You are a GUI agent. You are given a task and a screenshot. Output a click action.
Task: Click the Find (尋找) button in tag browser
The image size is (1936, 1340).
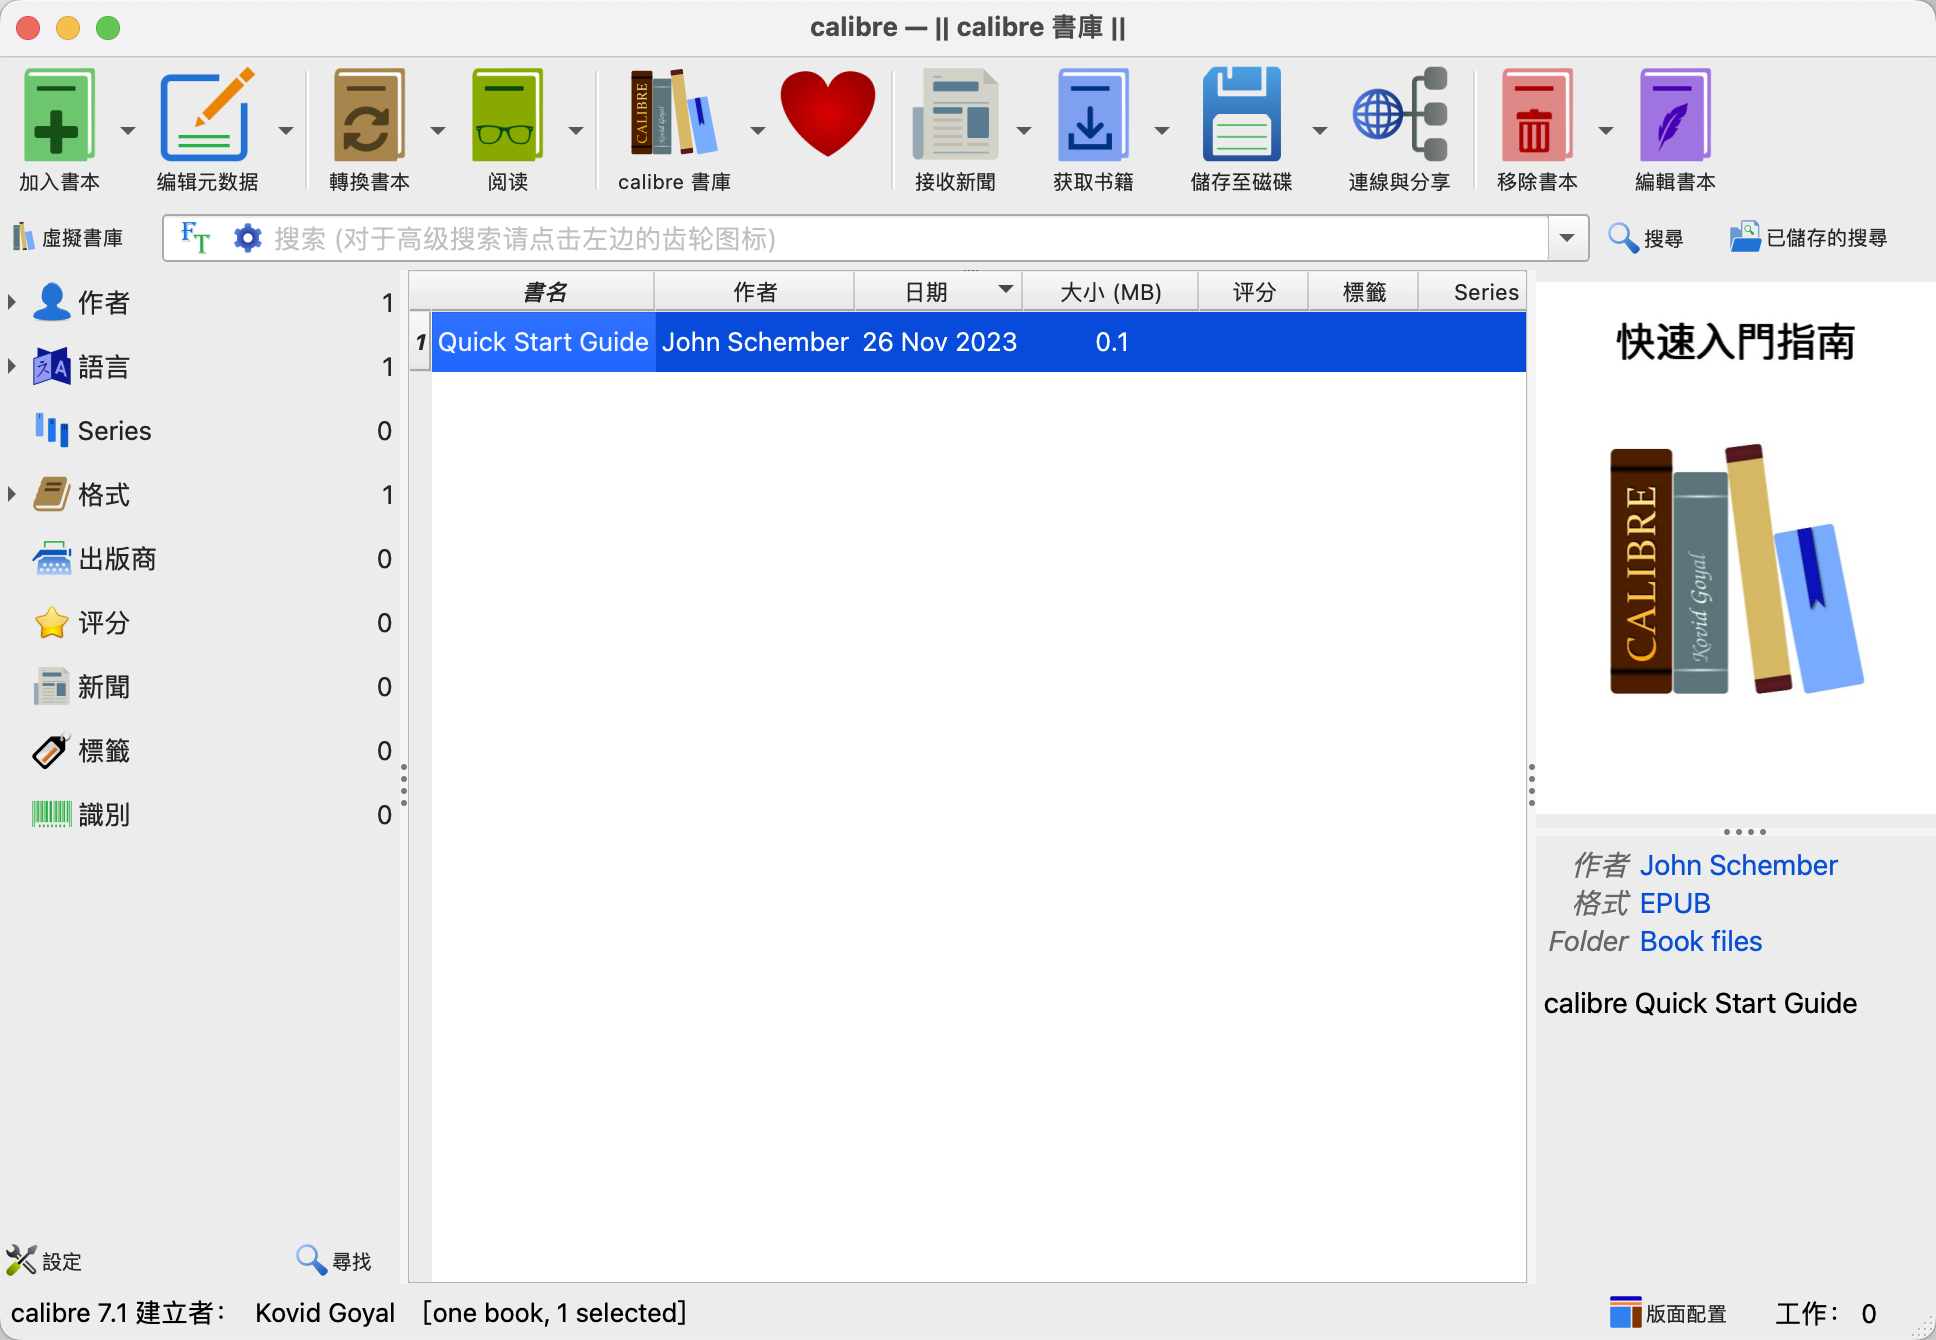point(334,1261)
